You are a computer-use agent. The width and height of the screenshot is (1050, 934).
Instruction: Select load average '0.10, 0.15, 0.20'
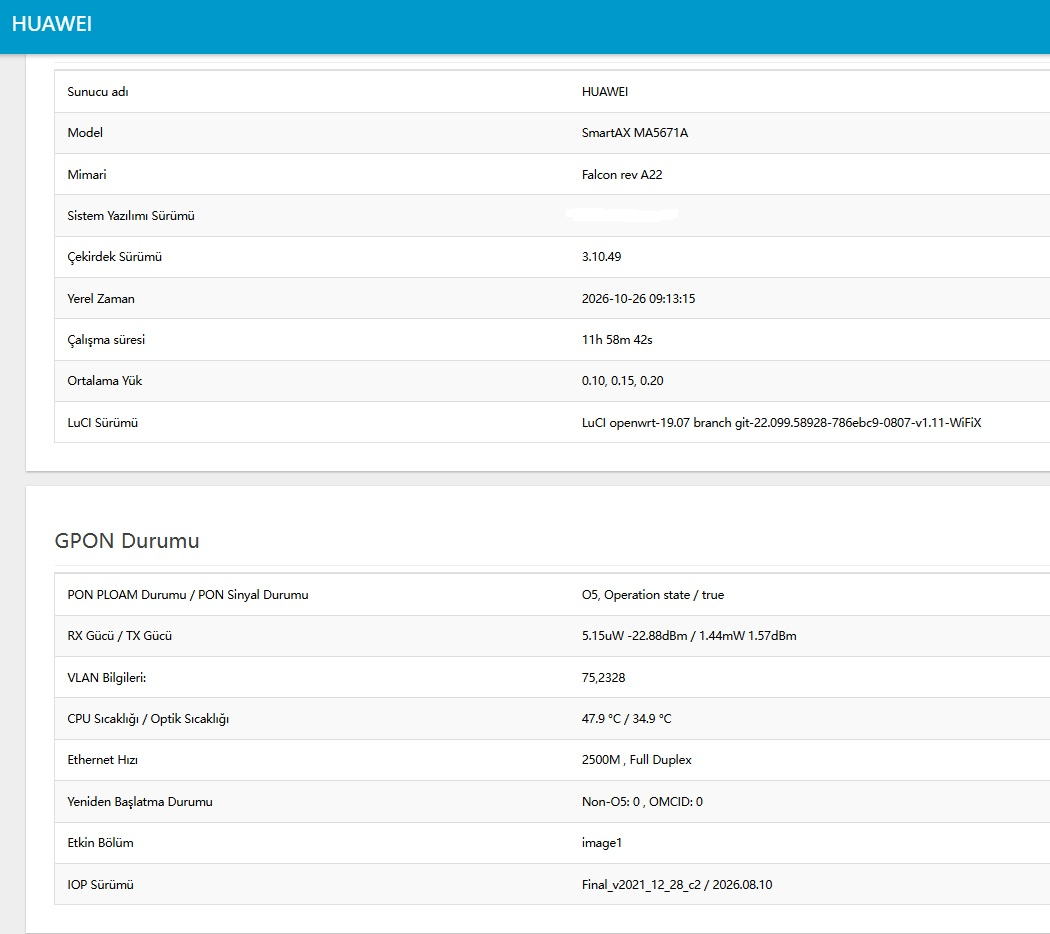pyautogui.click(x=623, y=380)
